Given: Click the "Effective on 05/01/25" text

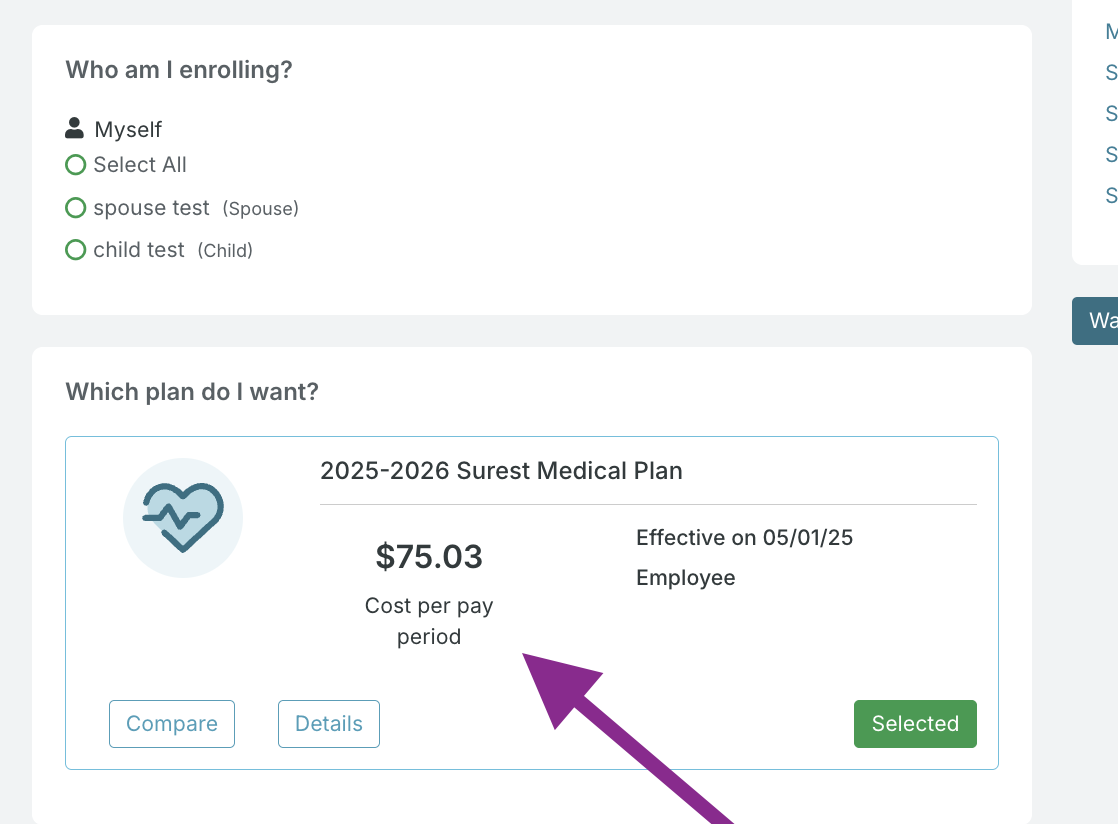Looking at the screenshot, I should (x=744, y=538).
